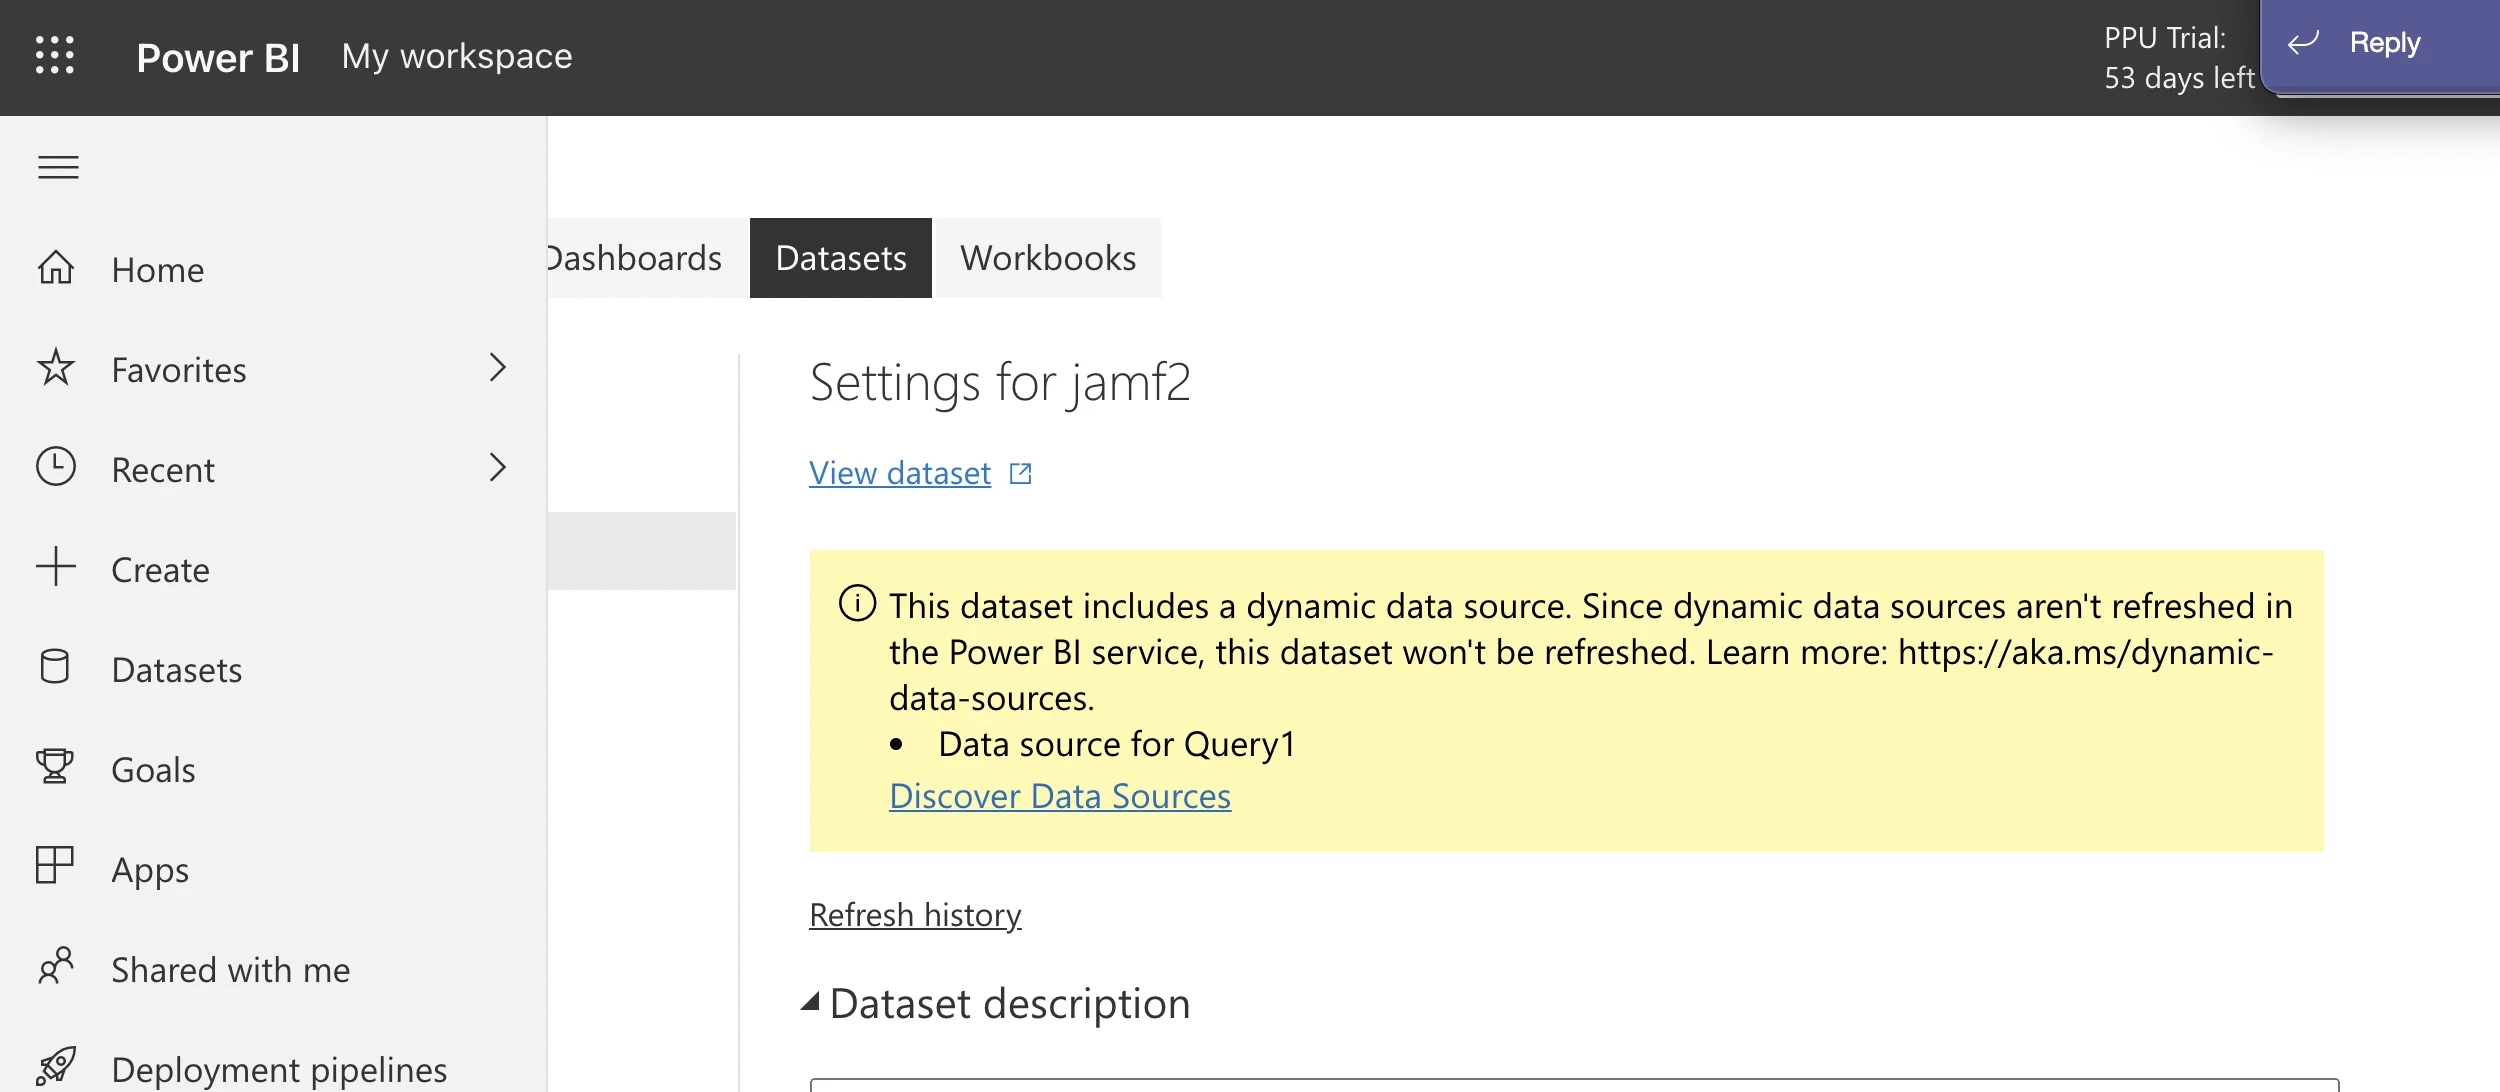Click the PPU Trial 53 days left notice
Viewport: 2500px width, 1092px height.
[2179, 58]
